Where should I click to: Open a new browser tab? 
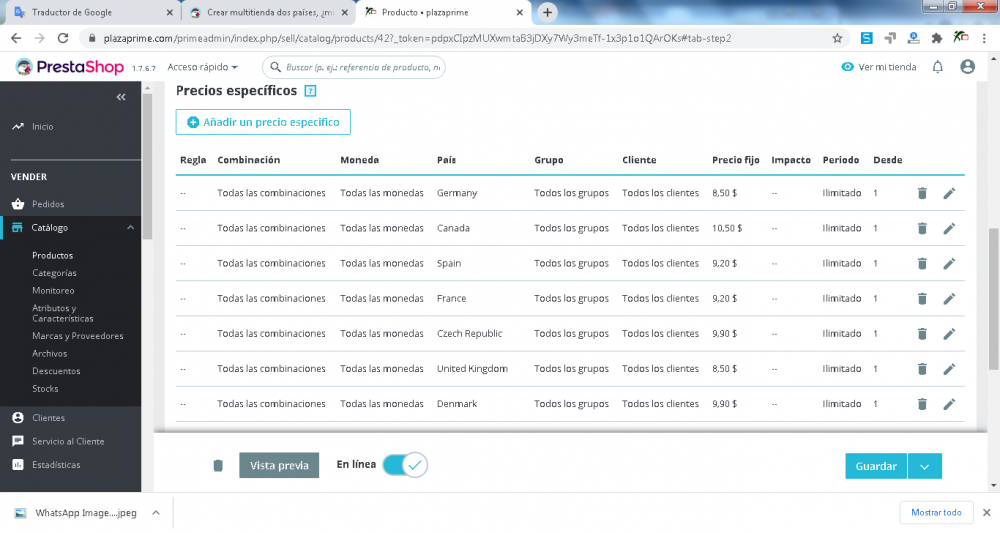pos(547,12)
